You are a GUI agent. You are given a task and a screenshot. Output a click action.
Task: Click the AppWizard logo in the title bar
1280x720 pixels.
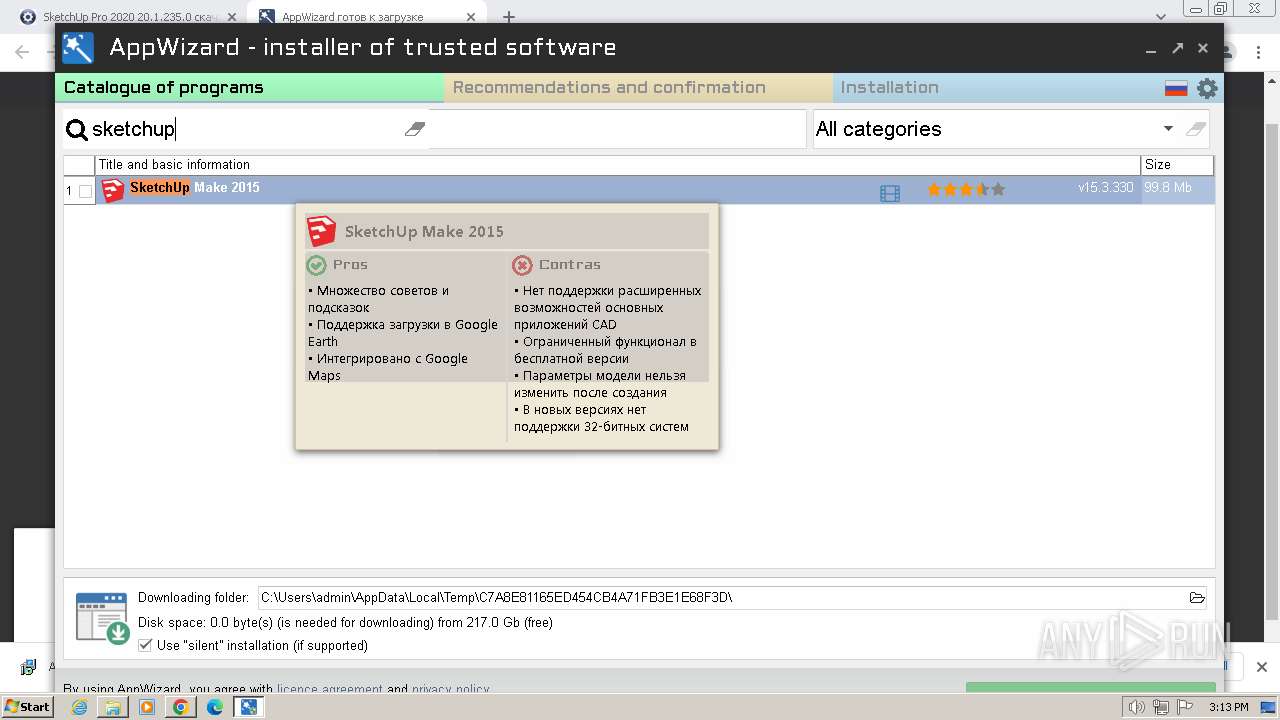click(x=78, y=48)
